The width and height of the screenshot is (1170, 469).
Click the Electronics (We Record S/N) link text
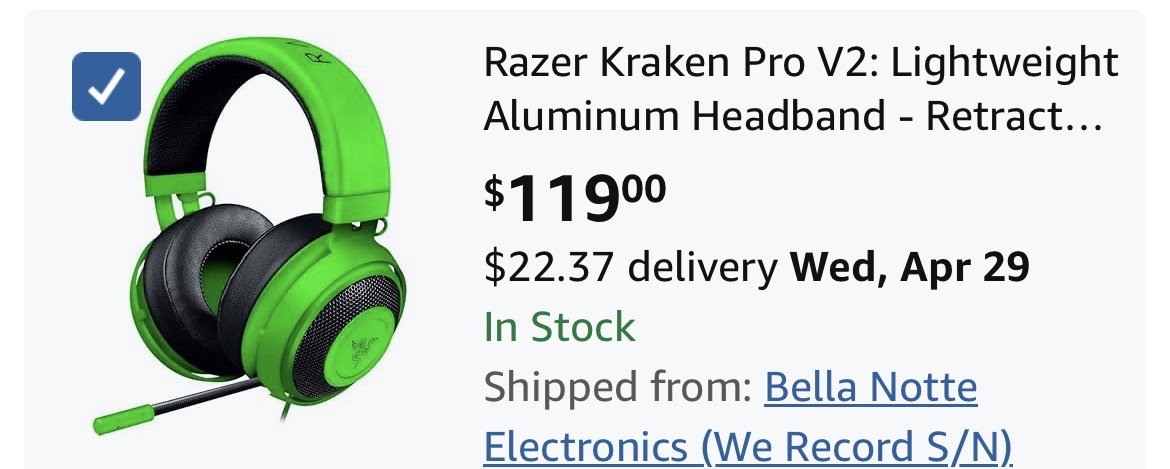(748, 446)
